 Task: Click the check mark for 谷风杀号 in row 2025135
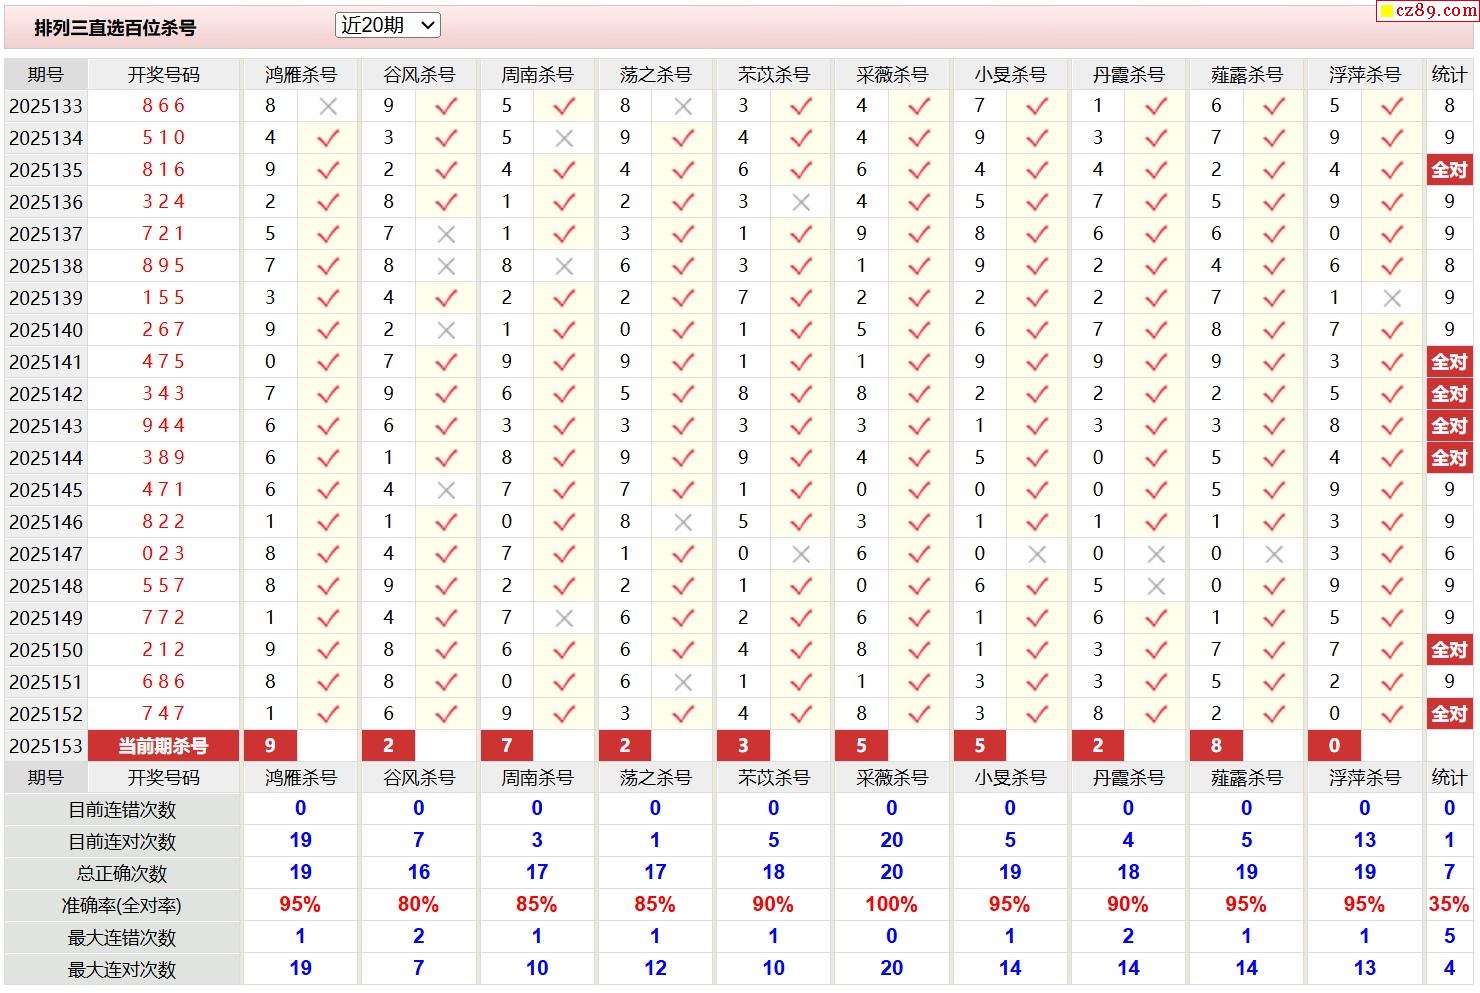tap(446, 170)
